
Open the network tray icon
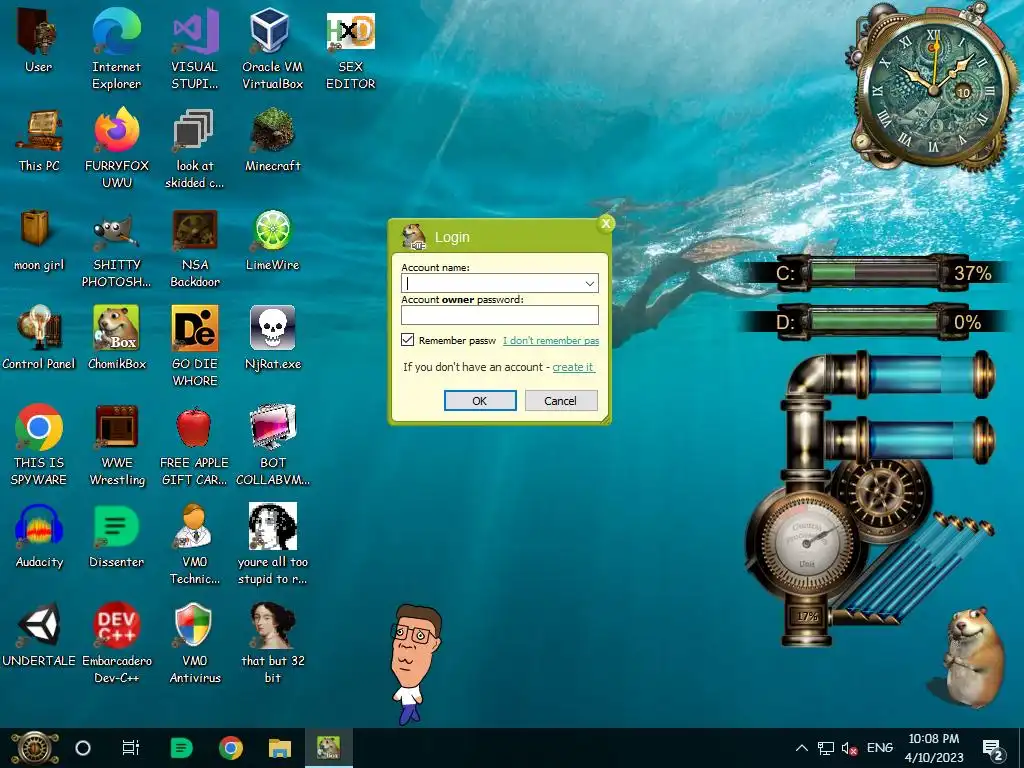click(x=825, y=748)
